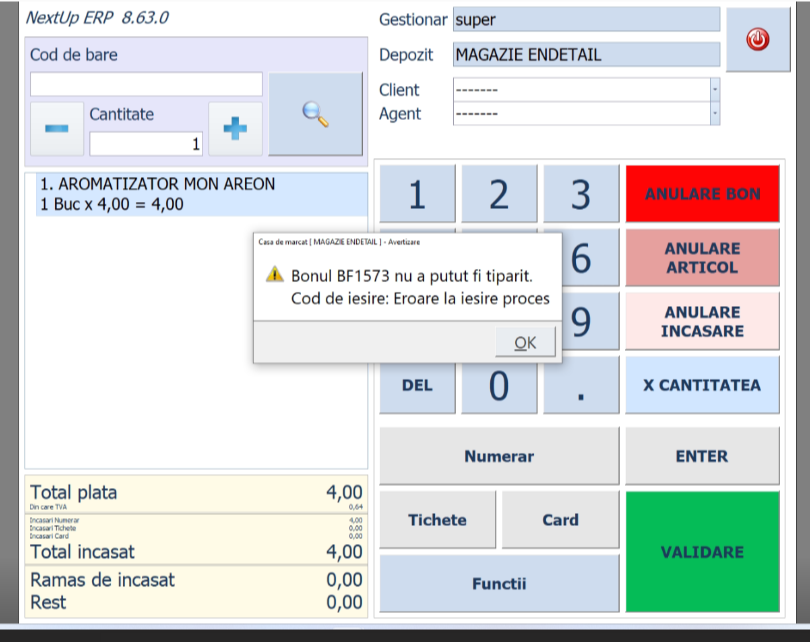Click the Cantitate quantity input field
The width and height of the screenshot is (810, 642).
pos(146,144)
